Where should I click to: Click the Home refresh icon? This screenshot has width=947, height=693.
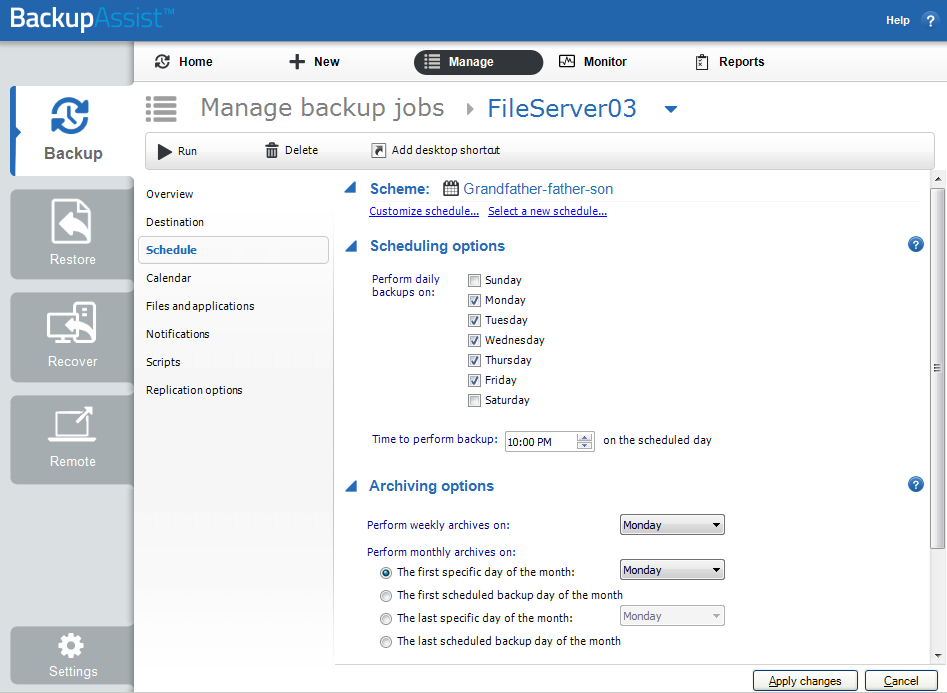(162, 62)
